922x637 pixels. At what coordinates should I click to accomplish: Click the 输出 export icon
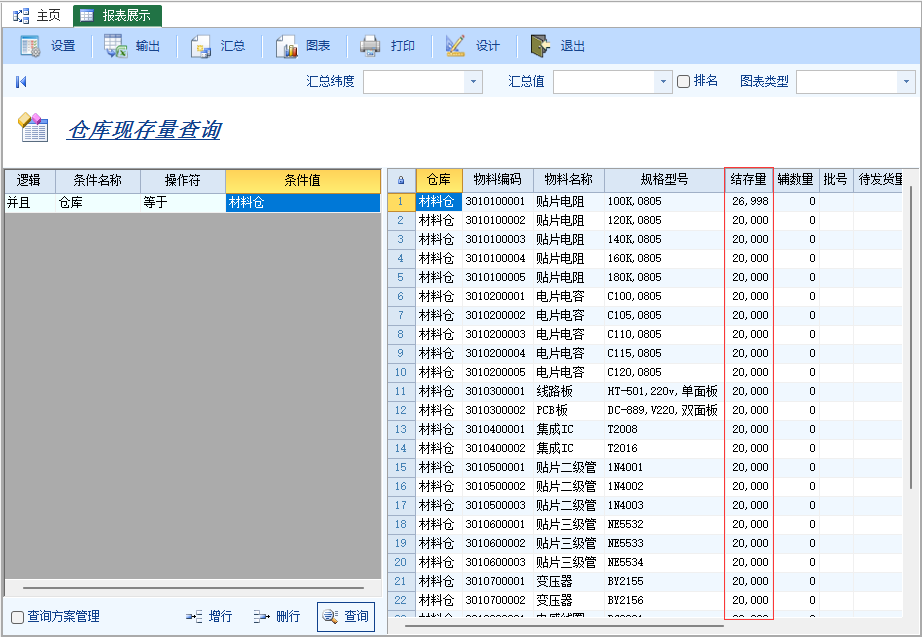click(x=115, y=46)
